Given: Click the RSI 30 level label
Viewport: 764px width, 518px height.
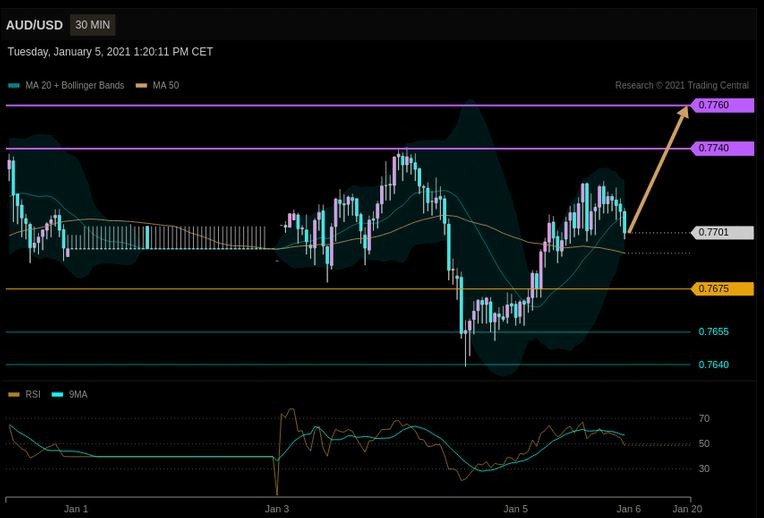Looking at the screenshot, I should 704,469.
